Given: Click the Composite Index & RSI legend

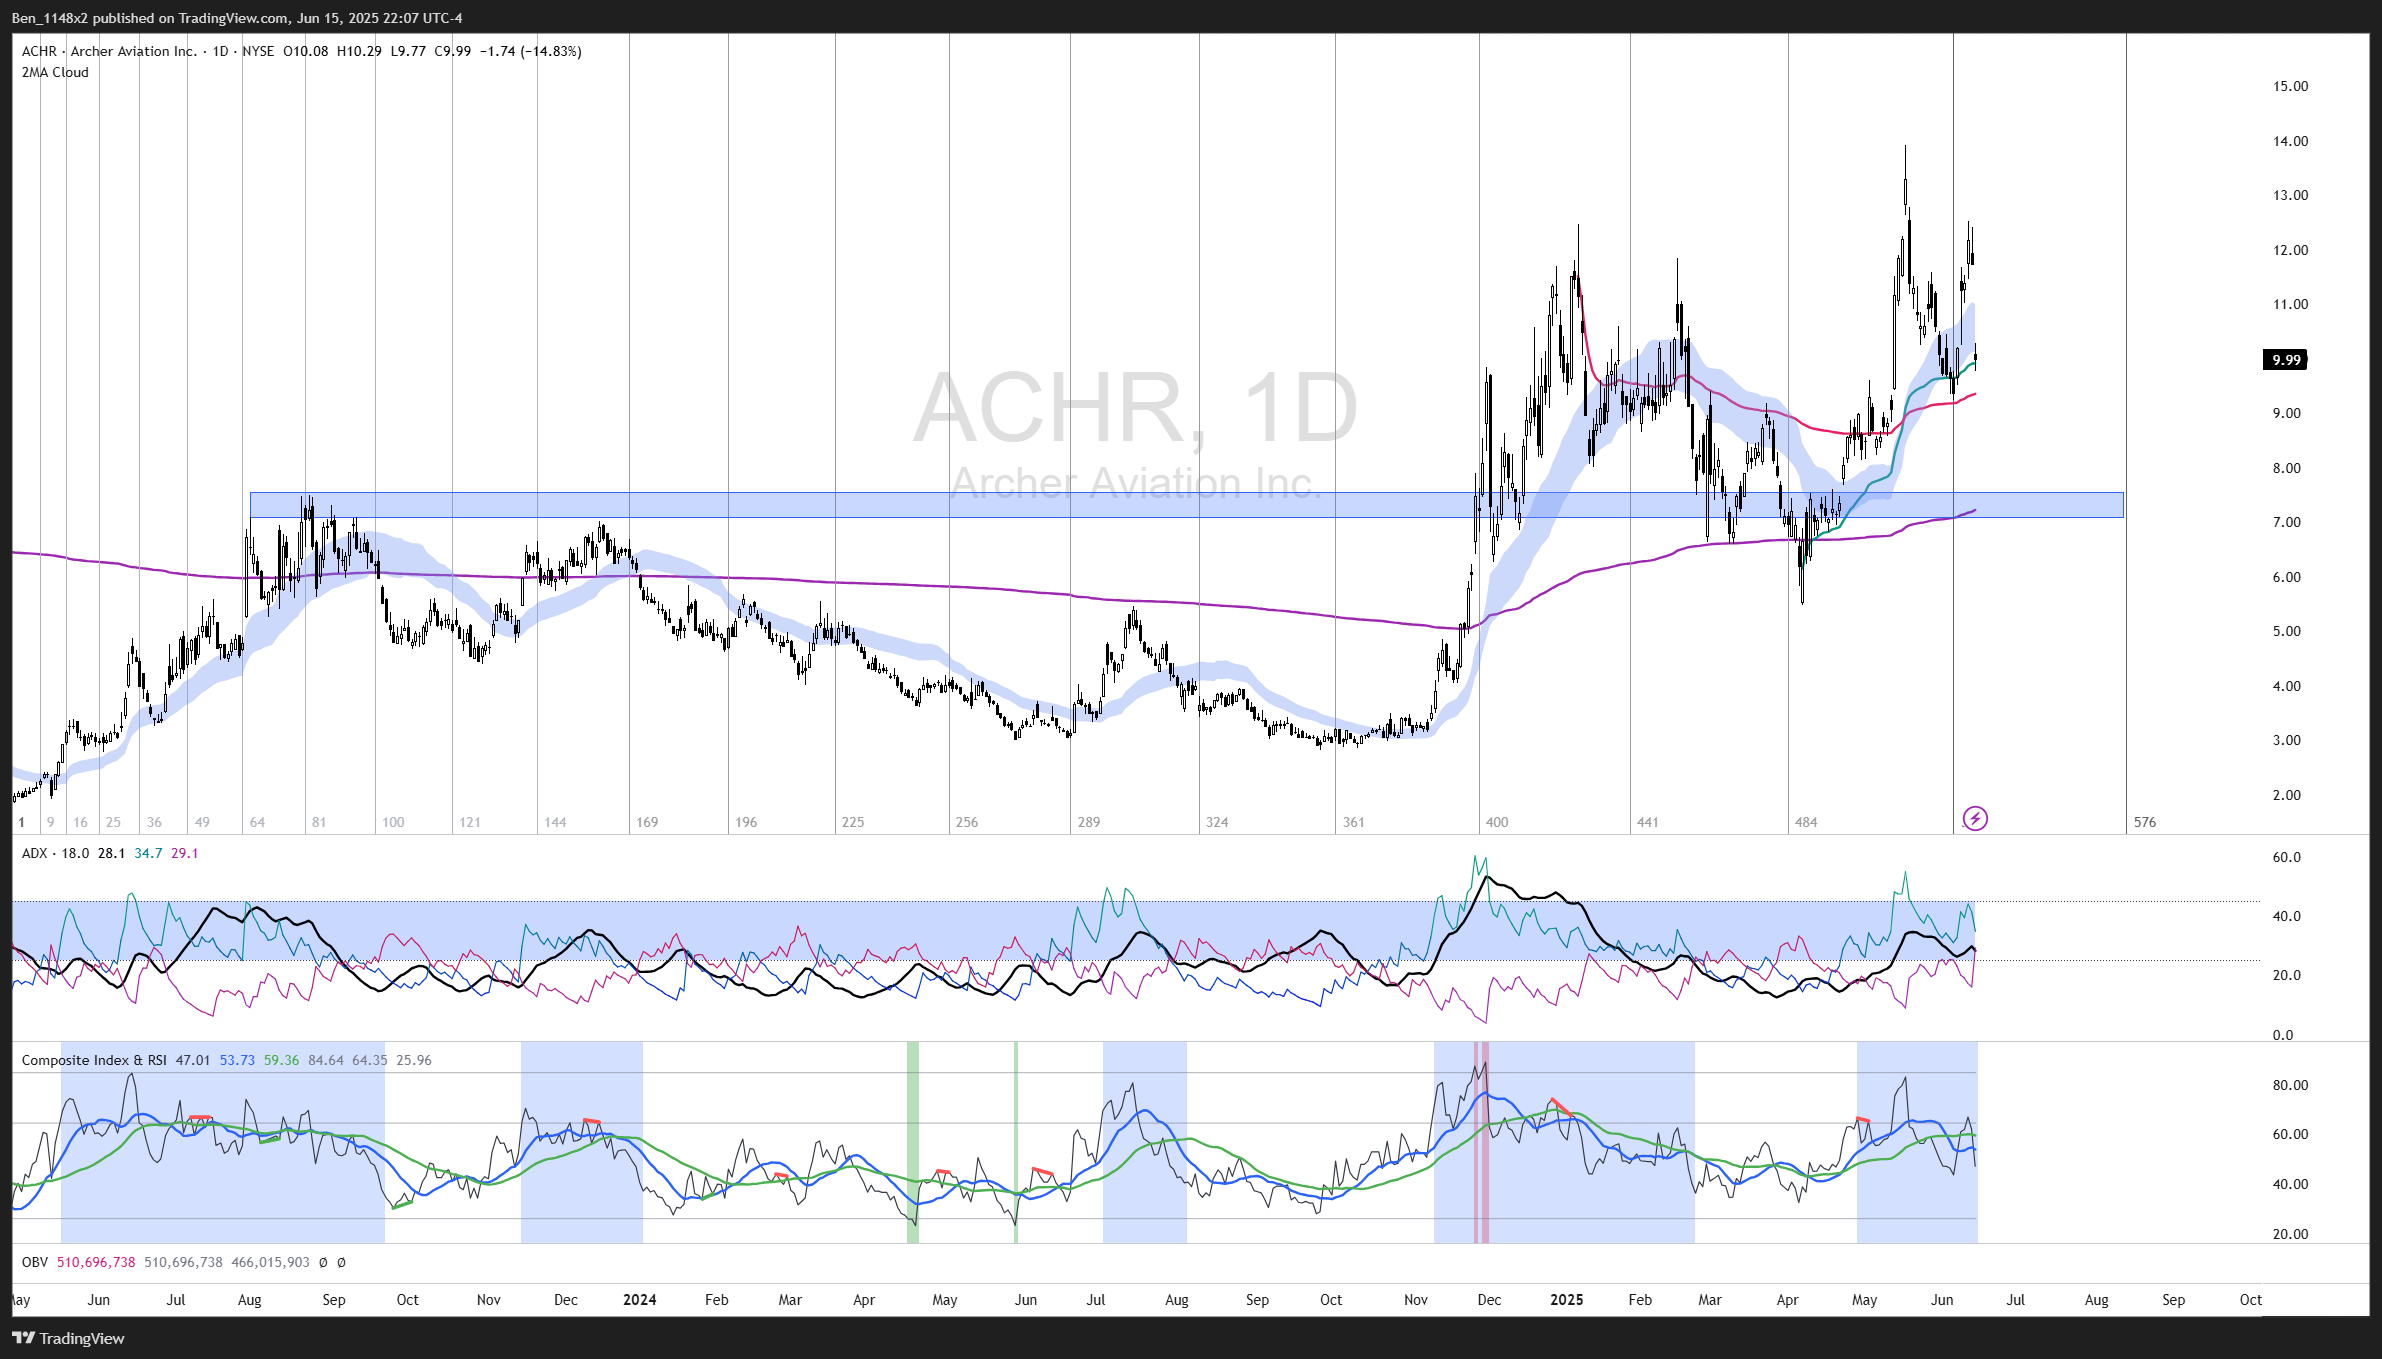Looking at the screenshot, I should click(94, 1060).
